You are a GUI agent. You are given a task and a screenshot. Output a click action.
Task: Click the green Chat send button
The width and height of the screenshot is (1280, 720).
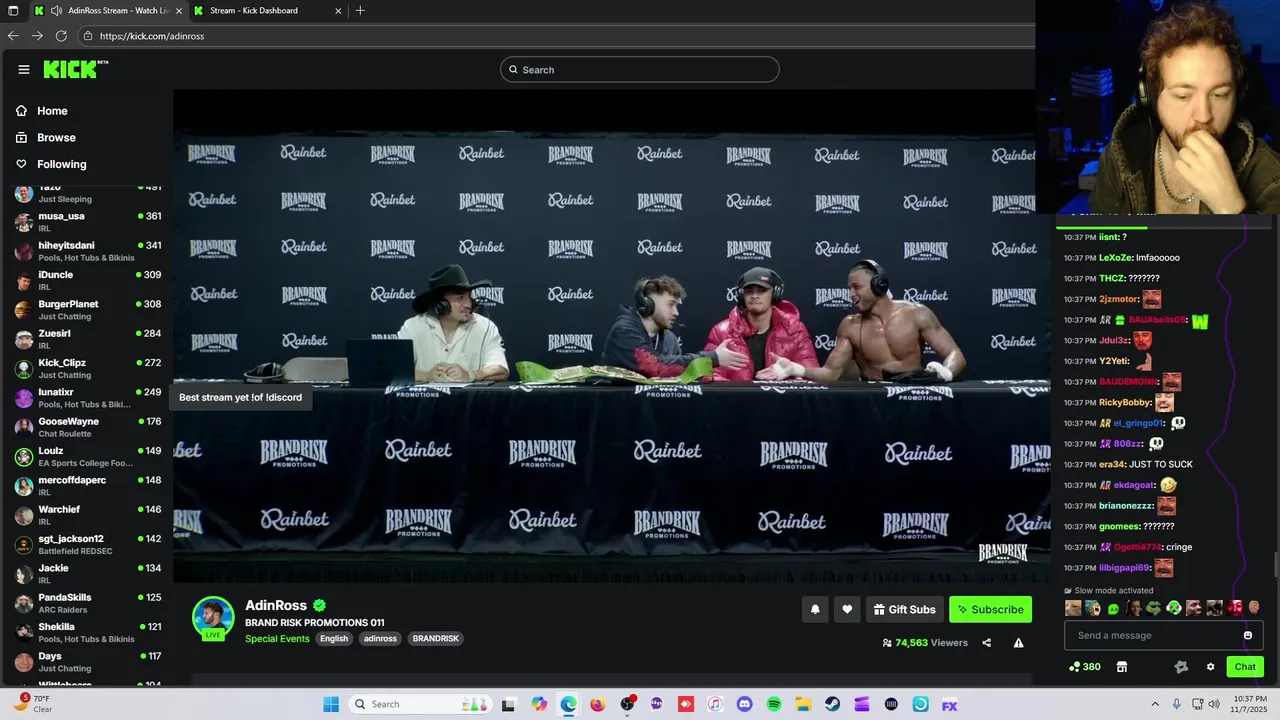(x=1245, y=667)
